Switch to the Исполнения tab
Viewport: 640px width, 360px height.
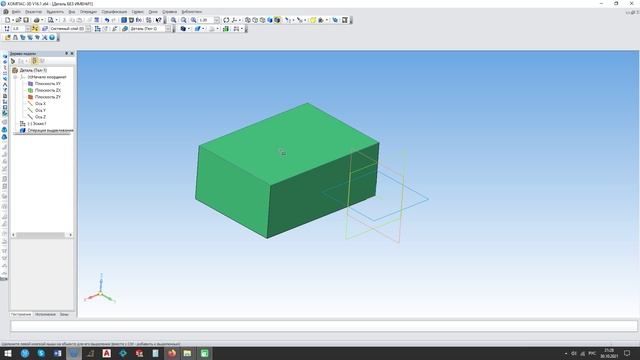pyautogui.click(x=45, y=315)
